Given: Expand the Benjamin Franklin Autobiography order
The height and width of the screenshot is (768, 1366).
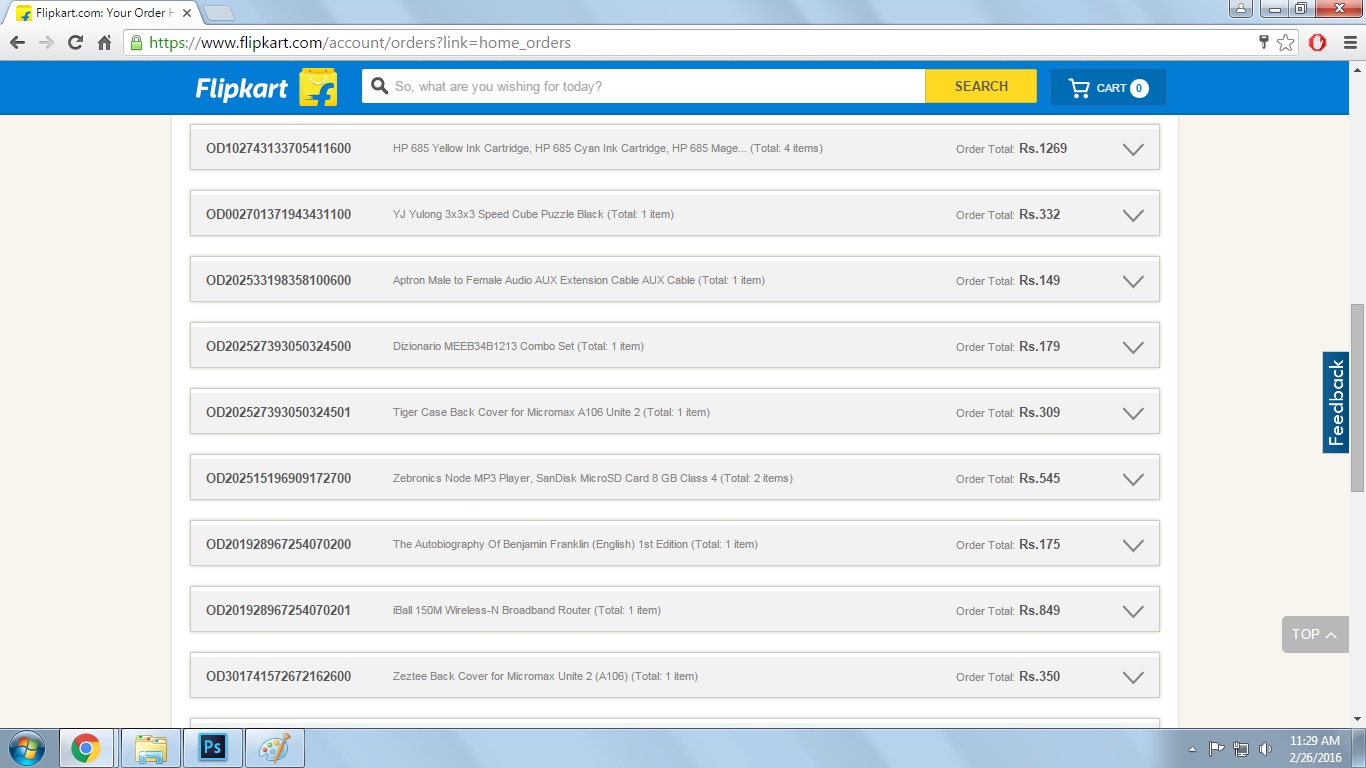Looking at the screenshot, I should coord(1132,545).
